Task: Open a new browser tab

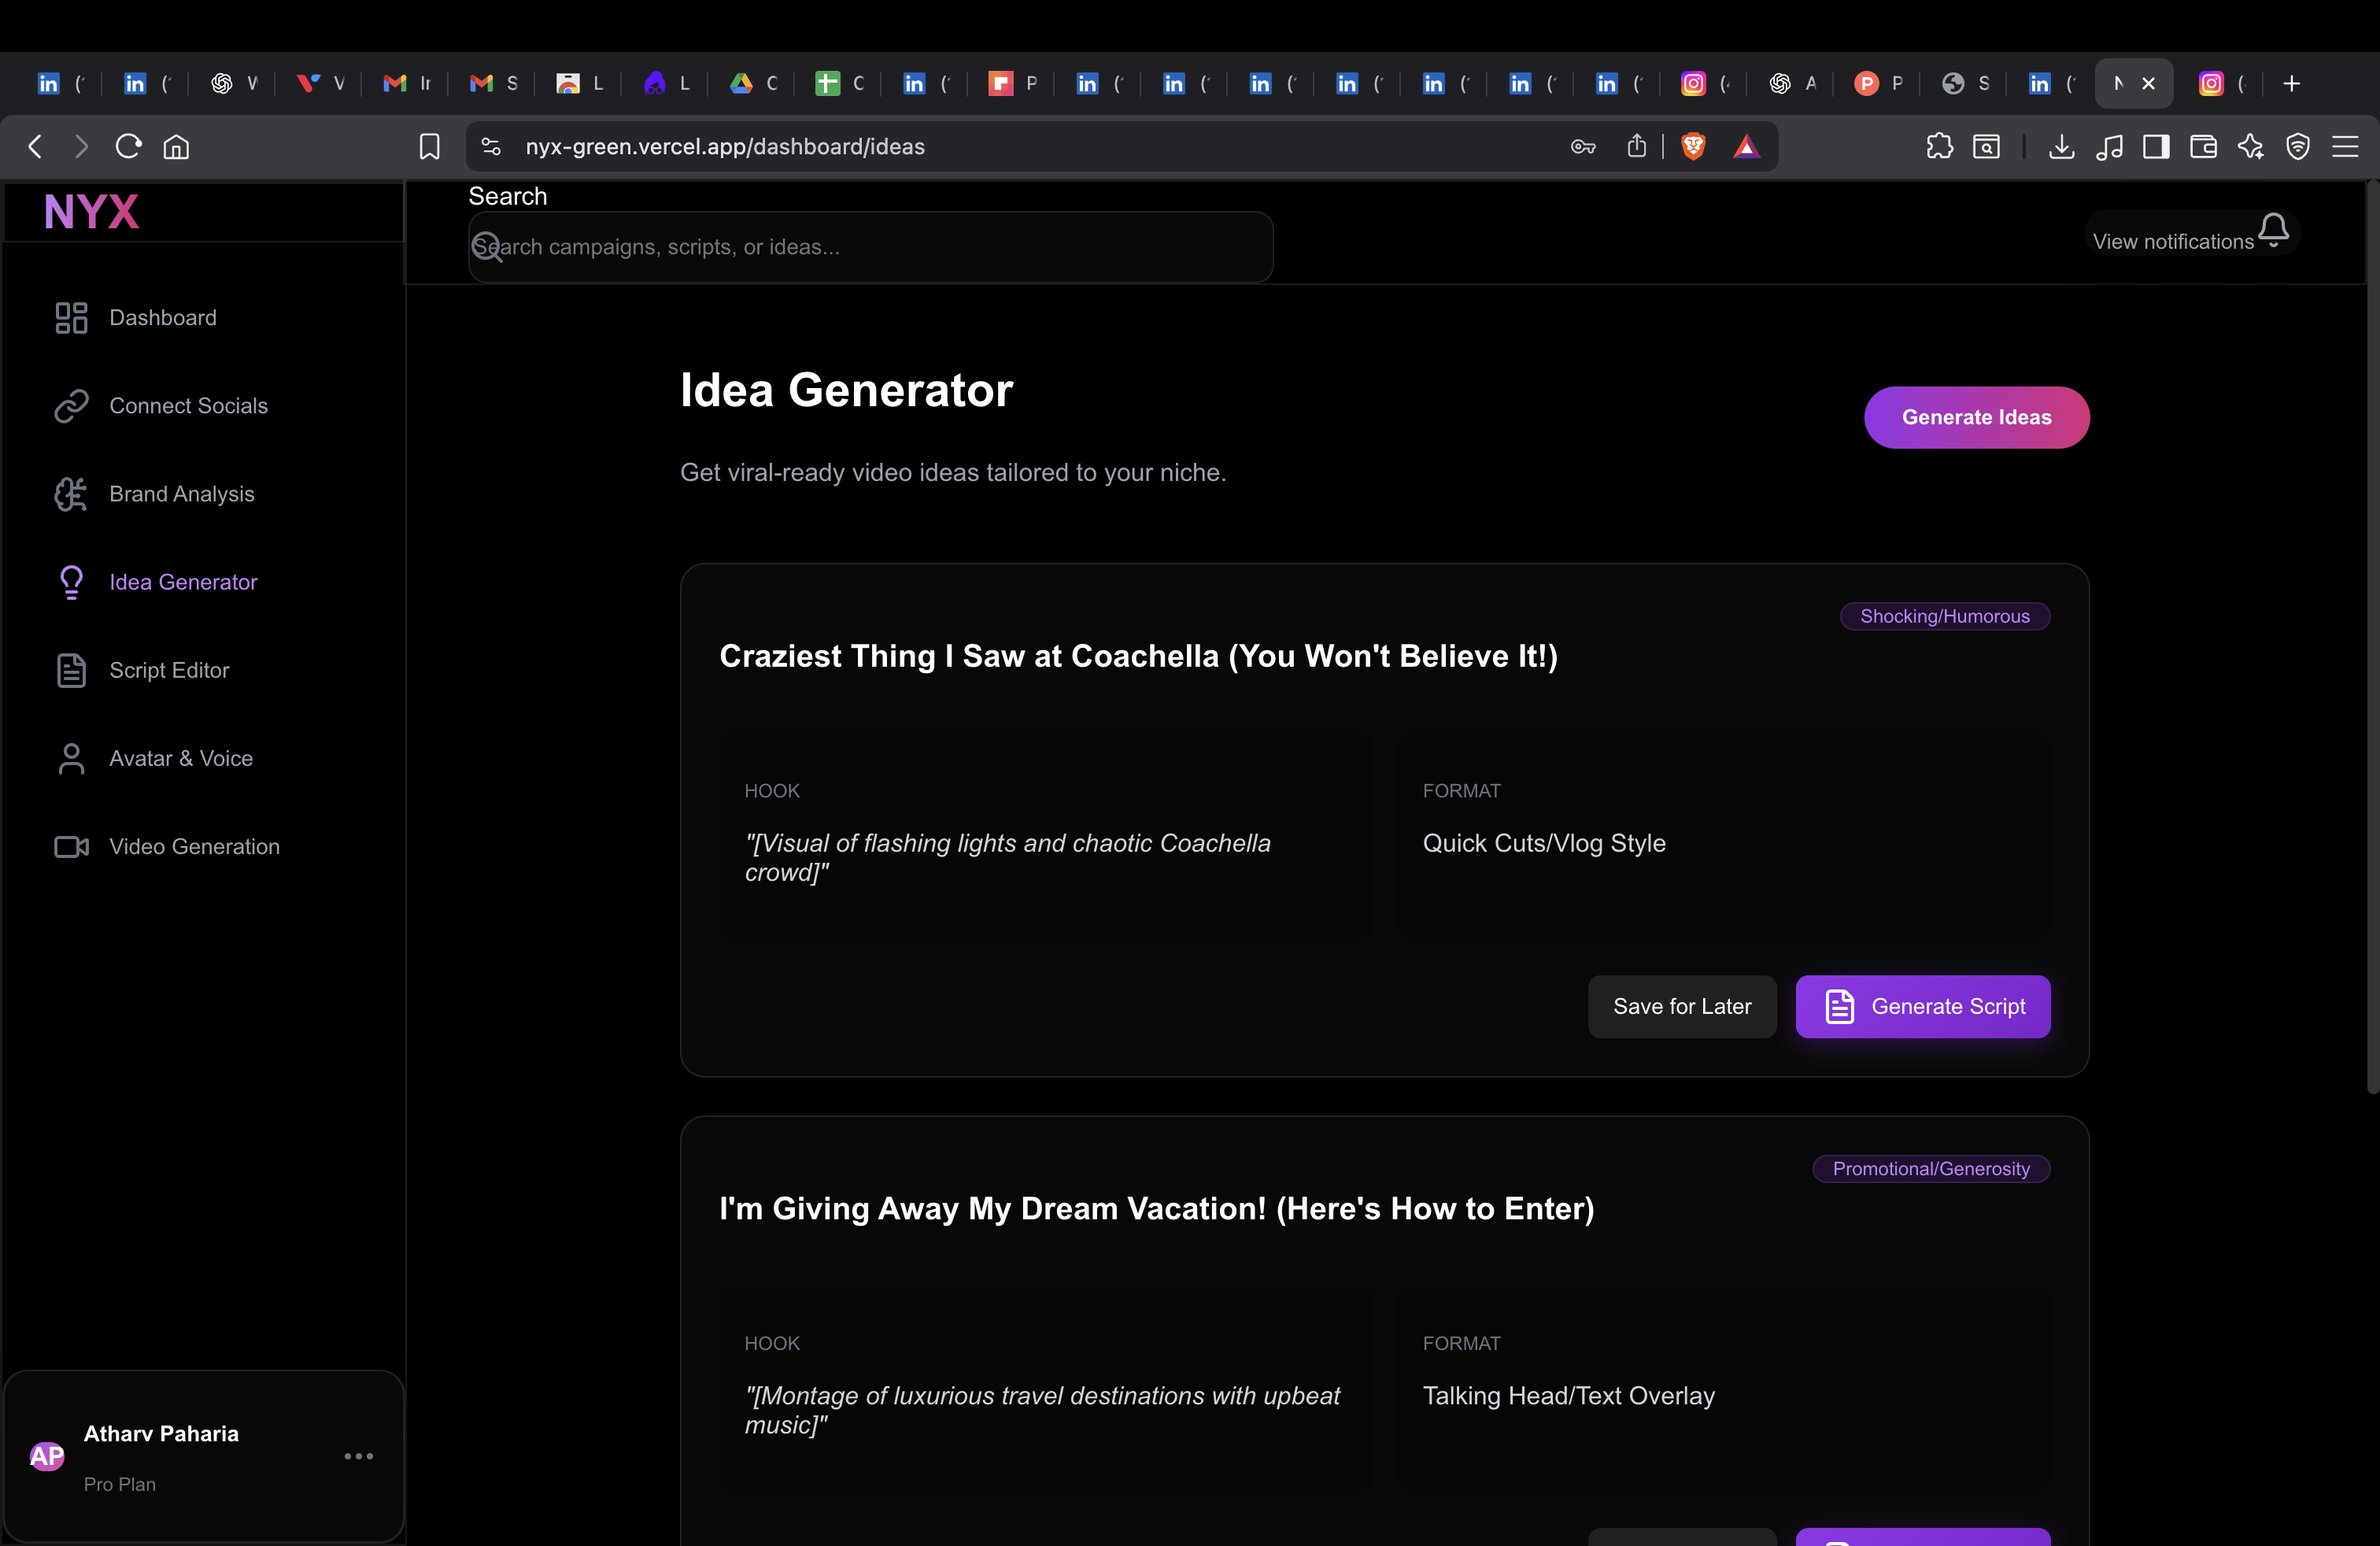Action: (x=2292, y=83)
